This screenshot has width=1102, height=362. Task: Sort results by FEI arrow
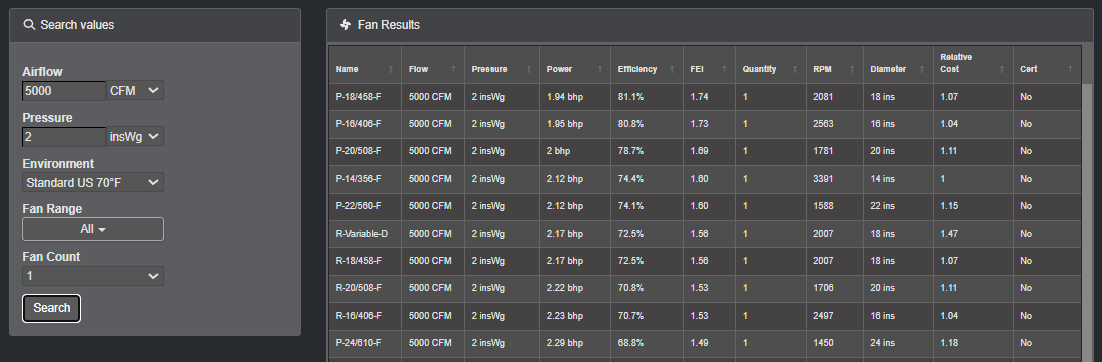(x=725, y=70)
